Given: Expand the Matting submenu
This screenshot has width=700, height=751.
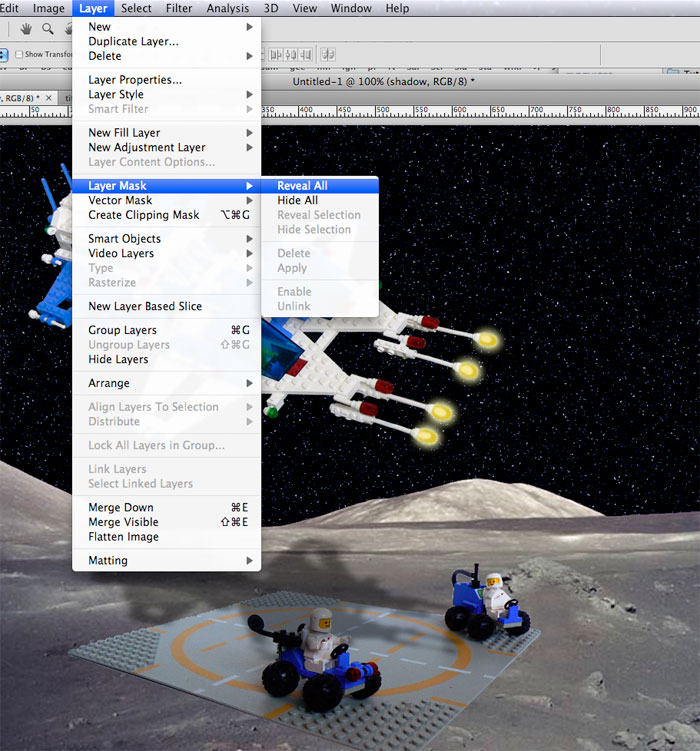Looking at the screenshot, I should coord(166,560).
